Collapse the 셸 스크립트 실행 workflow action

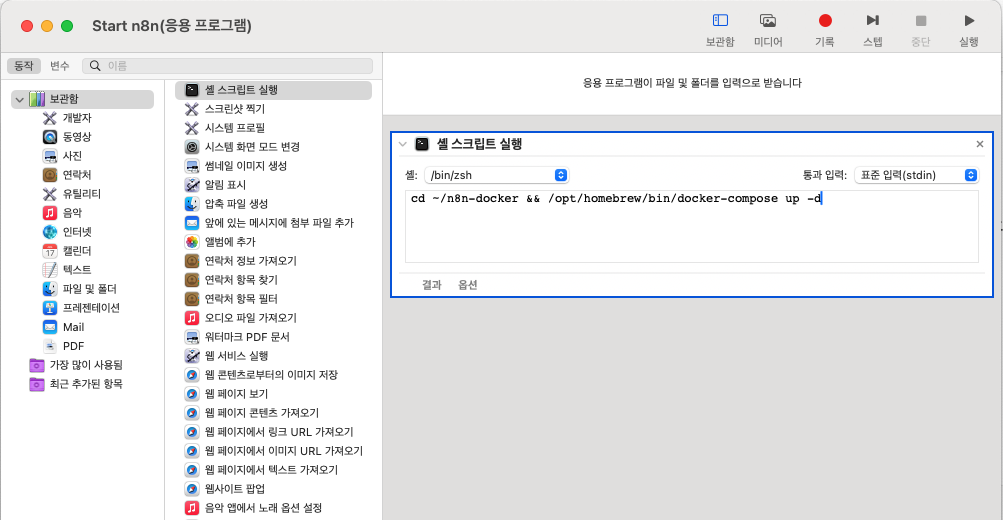pyautogui.click(x=402, y=144)
